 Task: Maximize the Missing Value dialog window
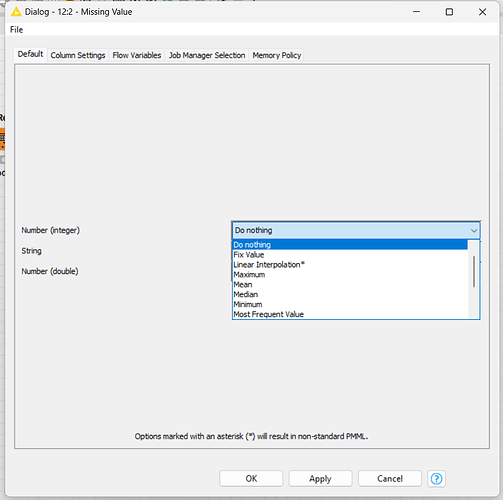tap(449, 12)
